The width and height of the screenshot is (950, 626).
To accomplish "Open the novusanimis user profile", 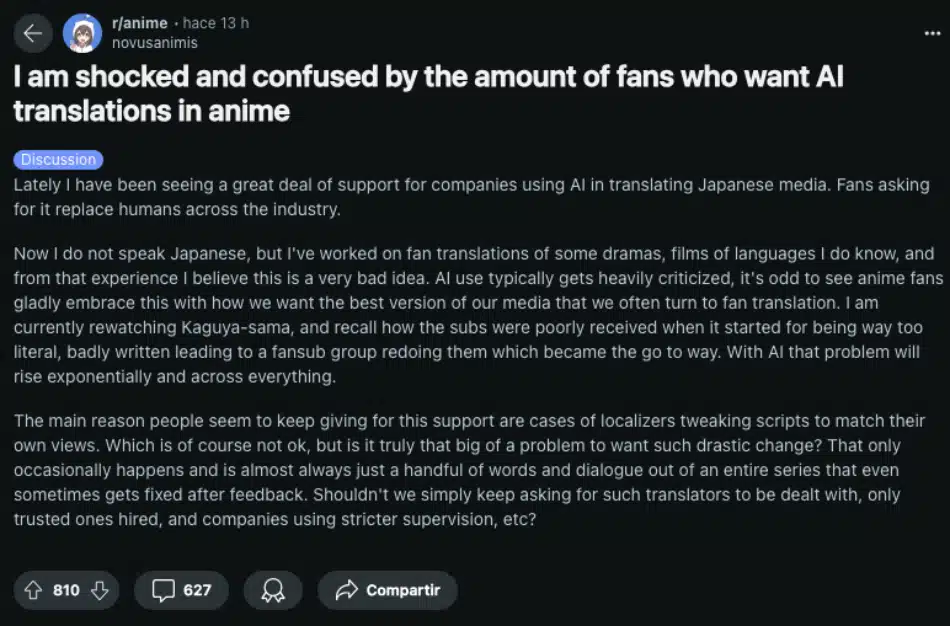I will coord(154,43).
